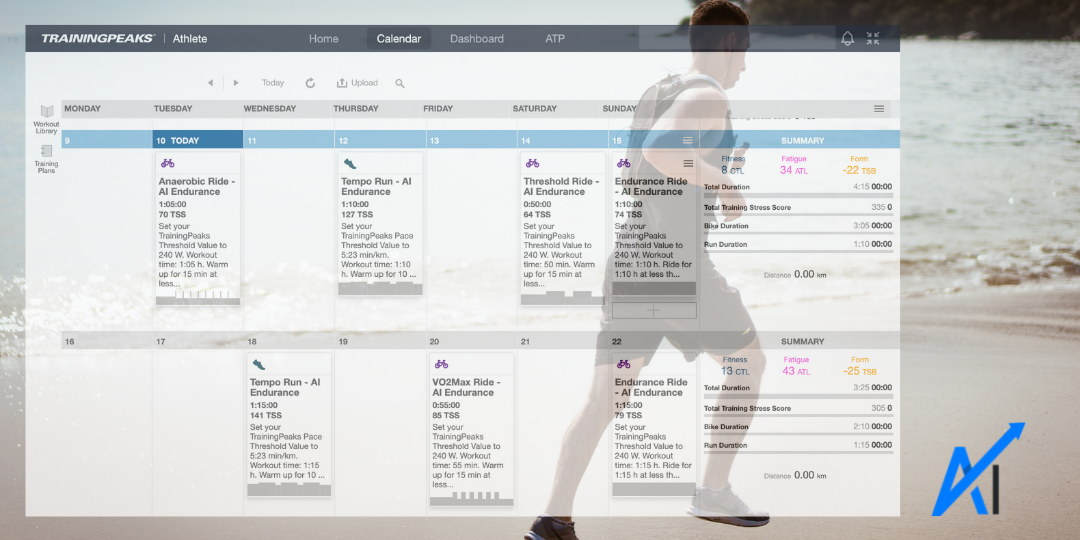Viewport: 1080px width, 540px height.
Task: Select day 11 header
Action: [289, 140]
